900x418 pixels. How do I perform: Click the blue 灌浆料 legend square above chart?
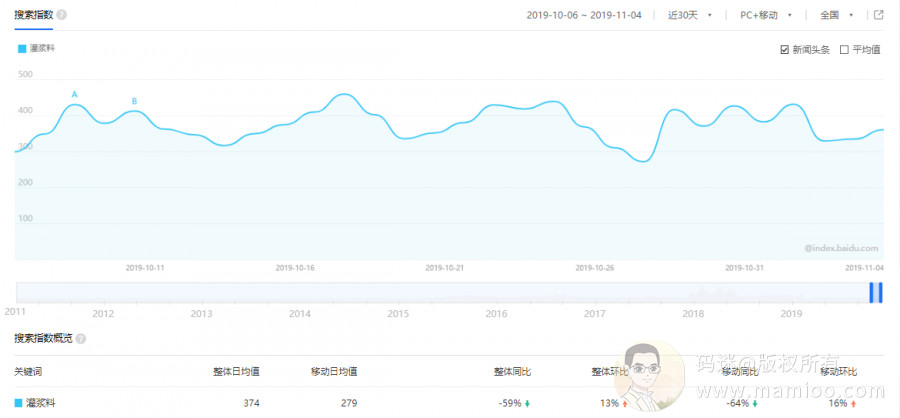(21, 48)
